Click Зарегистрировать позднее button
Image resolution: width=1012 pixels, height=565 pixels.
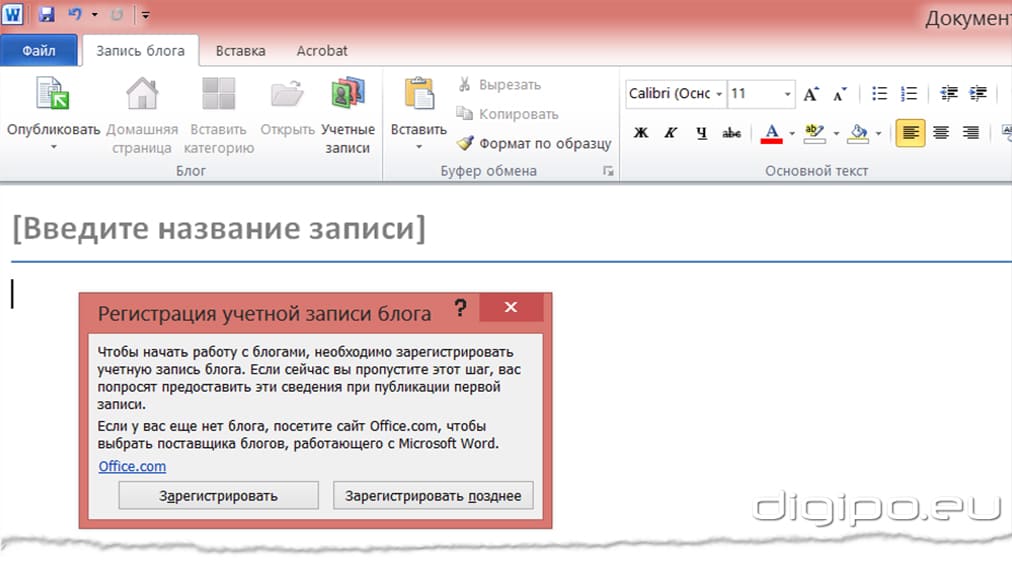(433, 496)
